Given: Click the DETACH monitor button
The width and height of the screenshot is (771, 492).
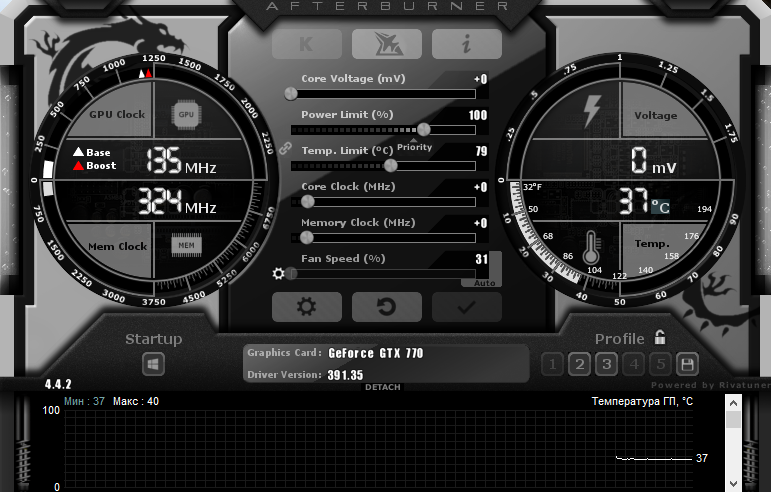Looking at the screenshot, I should [x=383, y=387].
